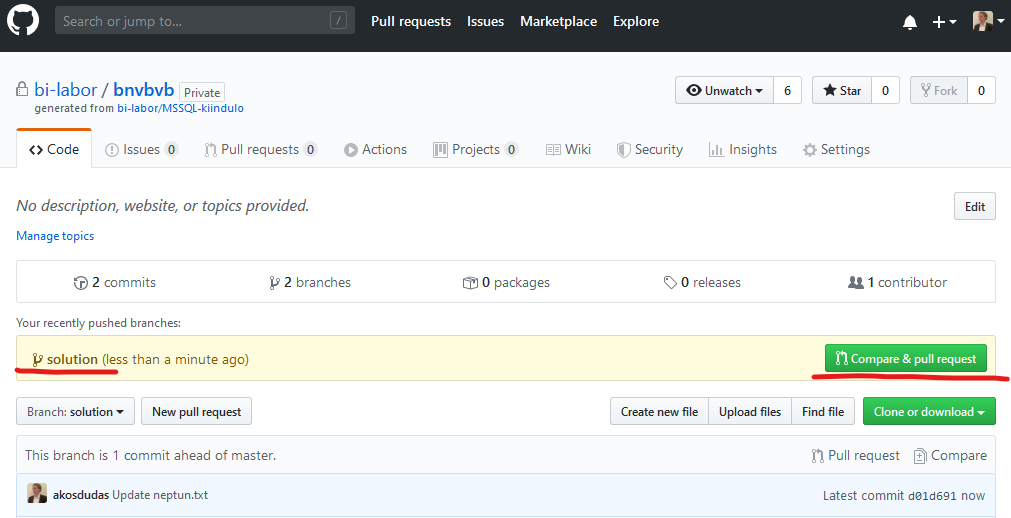The image size is (1011, 518).
Task: View the 6 watchers count
Action: point(787,90)
